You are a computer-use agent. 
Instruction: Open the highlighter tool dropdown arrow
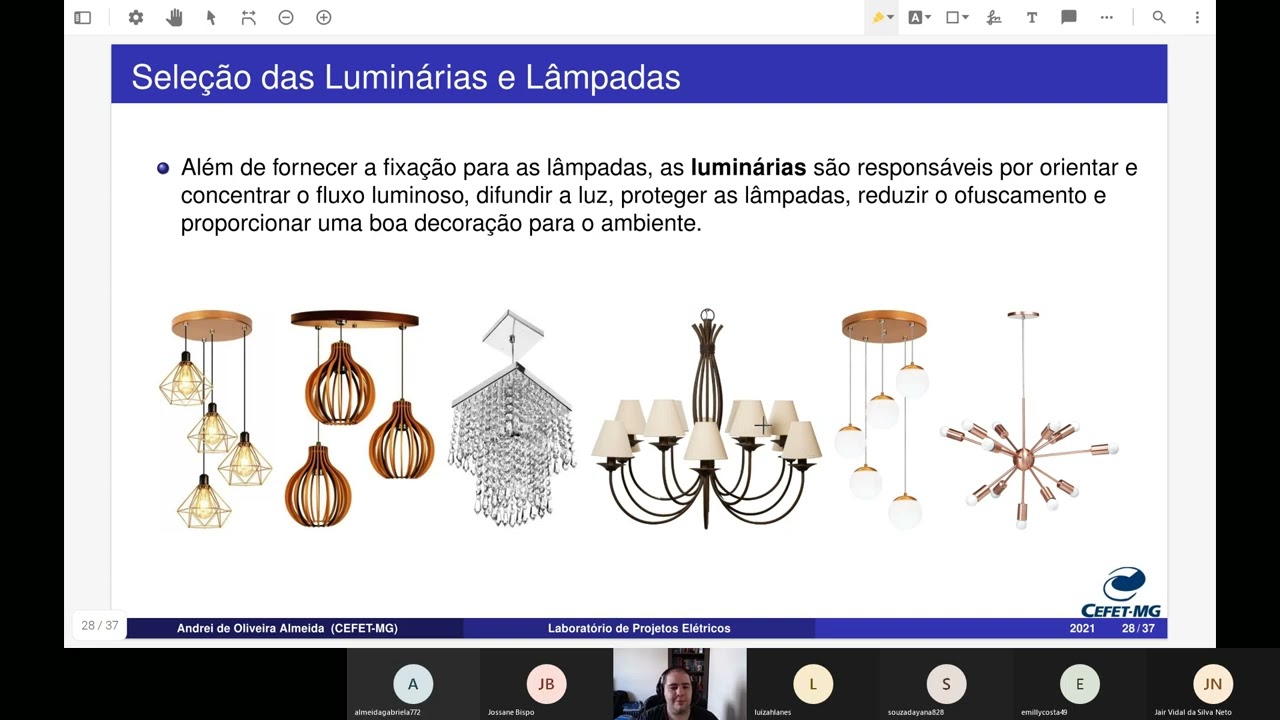click(x=891, y=17)
